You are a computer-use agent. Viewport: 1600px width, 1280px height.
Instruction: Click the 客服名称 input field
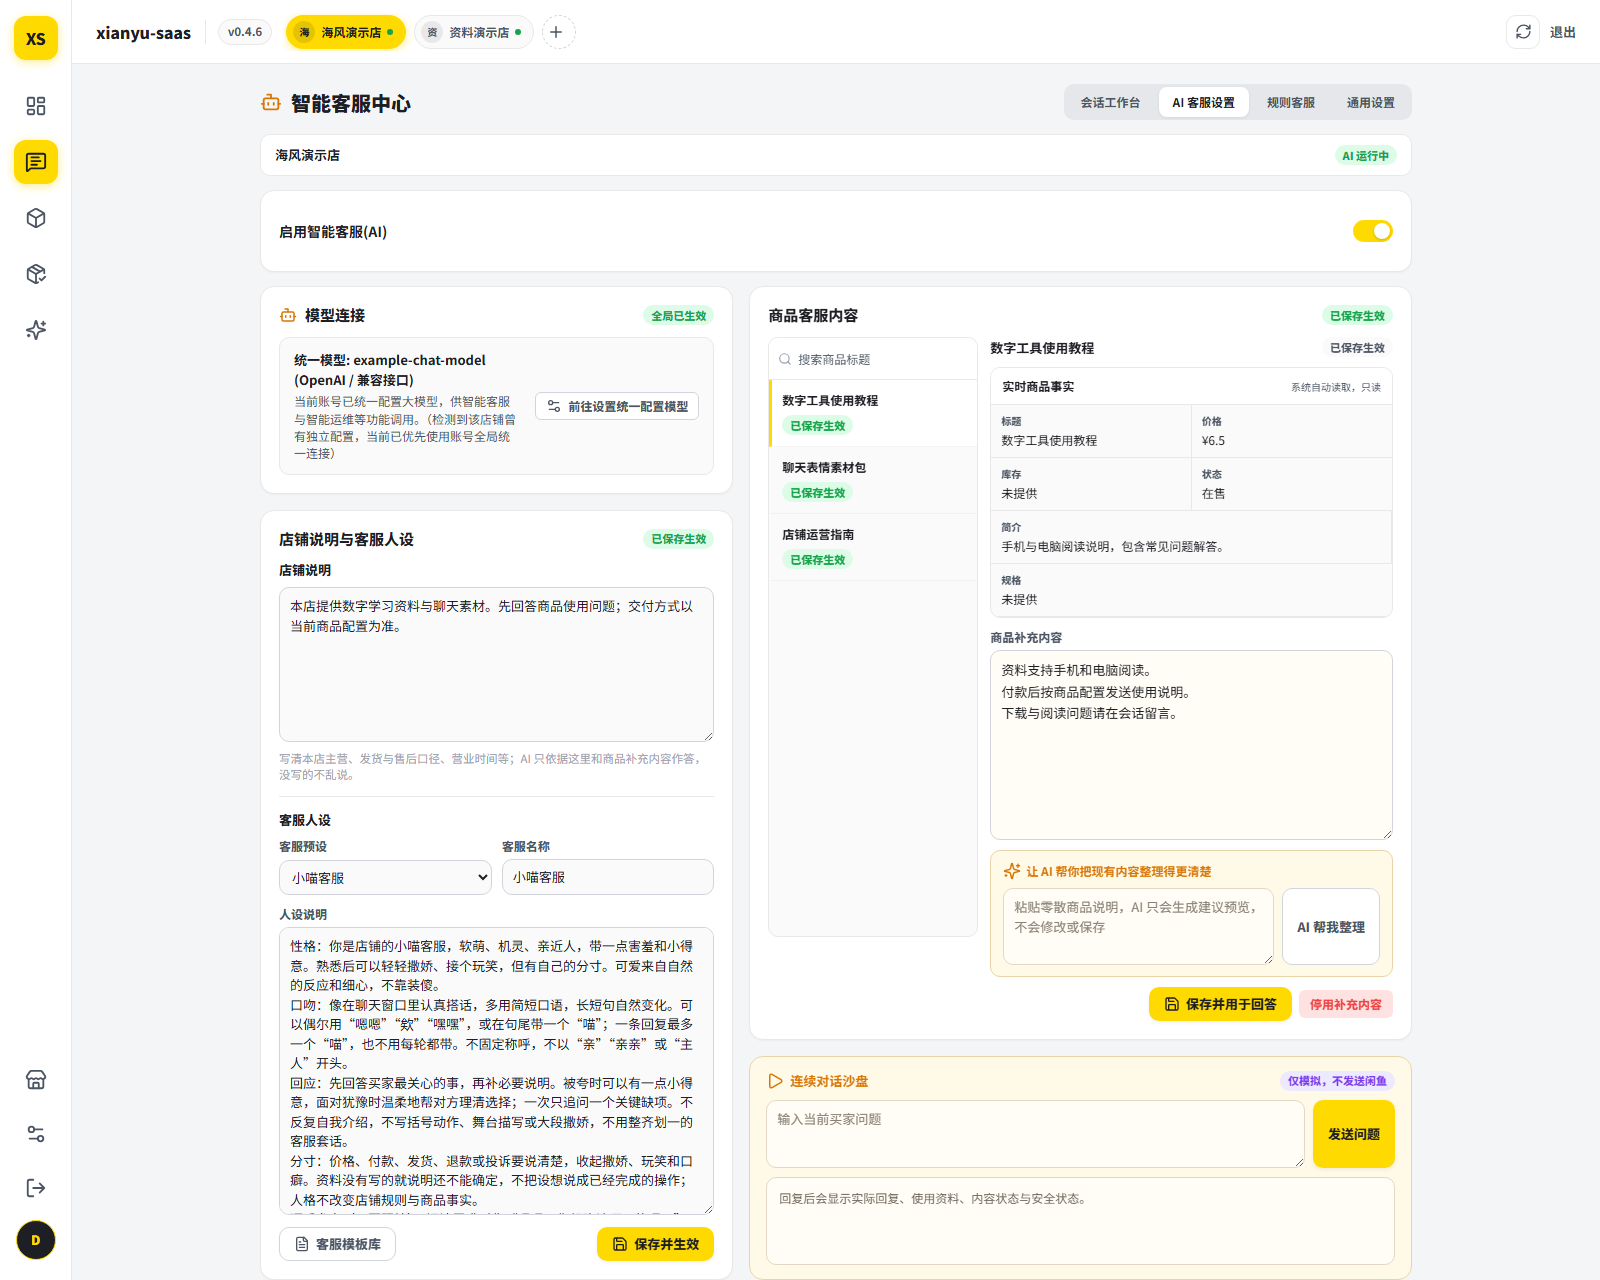607,877
